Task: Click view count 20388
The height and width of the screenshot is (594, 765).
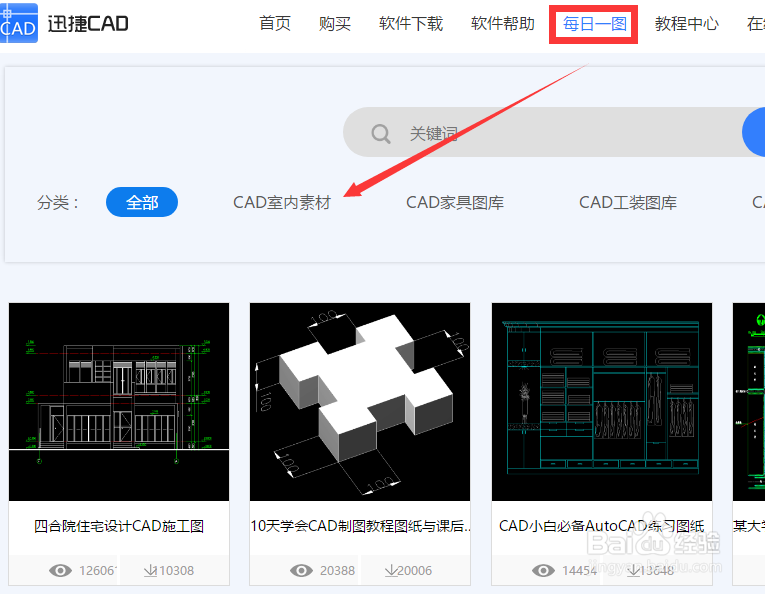Action: 338,571
